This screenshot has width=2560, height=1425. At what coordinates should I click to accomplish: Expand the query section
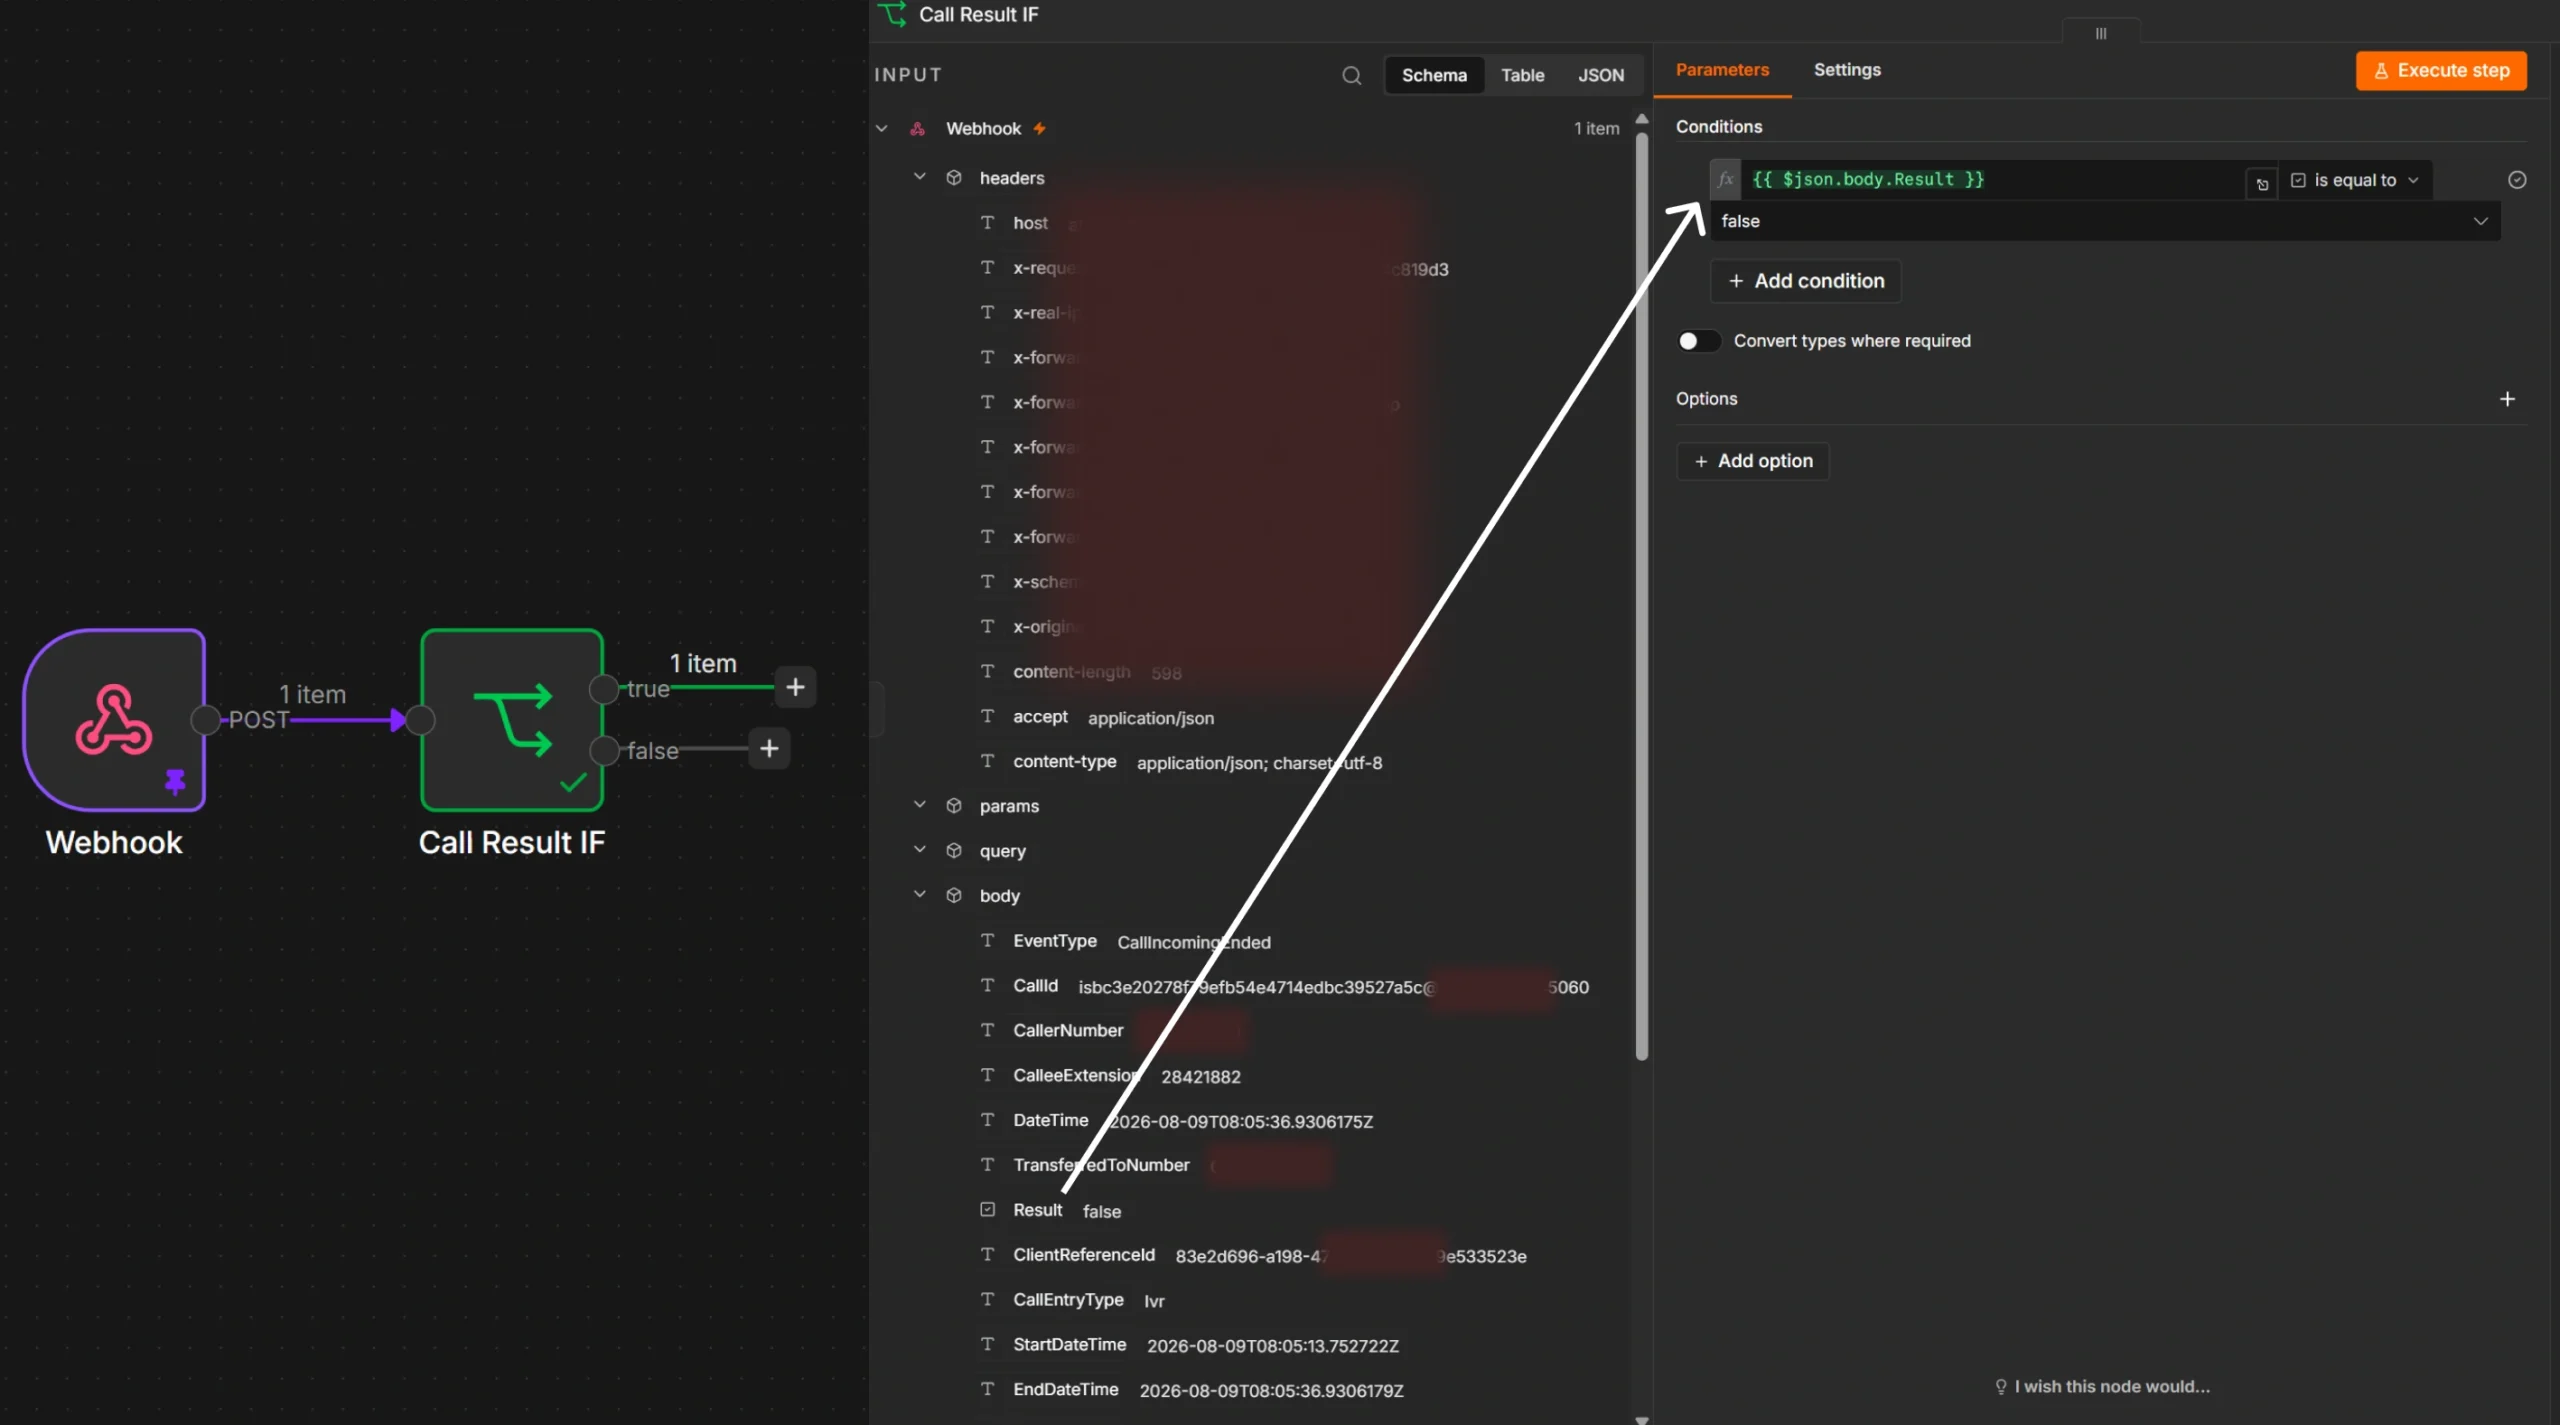(920, 849)
